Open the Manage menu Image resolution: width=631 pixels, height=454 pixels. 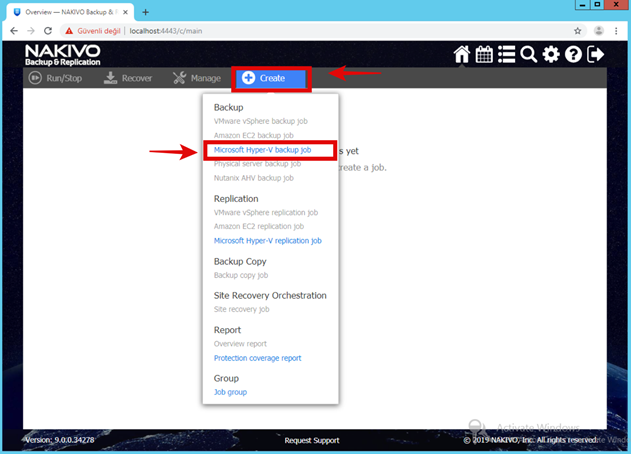(197, 78)
